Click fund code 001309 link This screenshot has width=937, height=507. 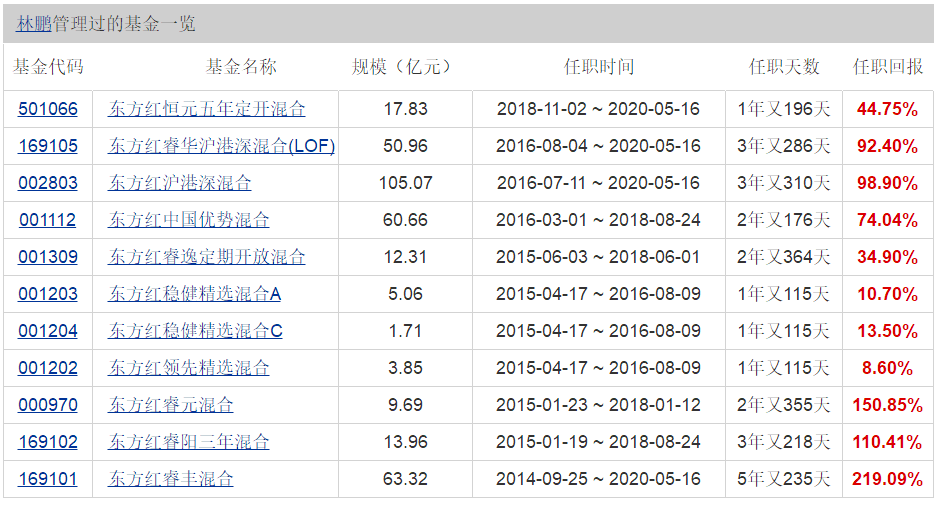pos(47,258)
